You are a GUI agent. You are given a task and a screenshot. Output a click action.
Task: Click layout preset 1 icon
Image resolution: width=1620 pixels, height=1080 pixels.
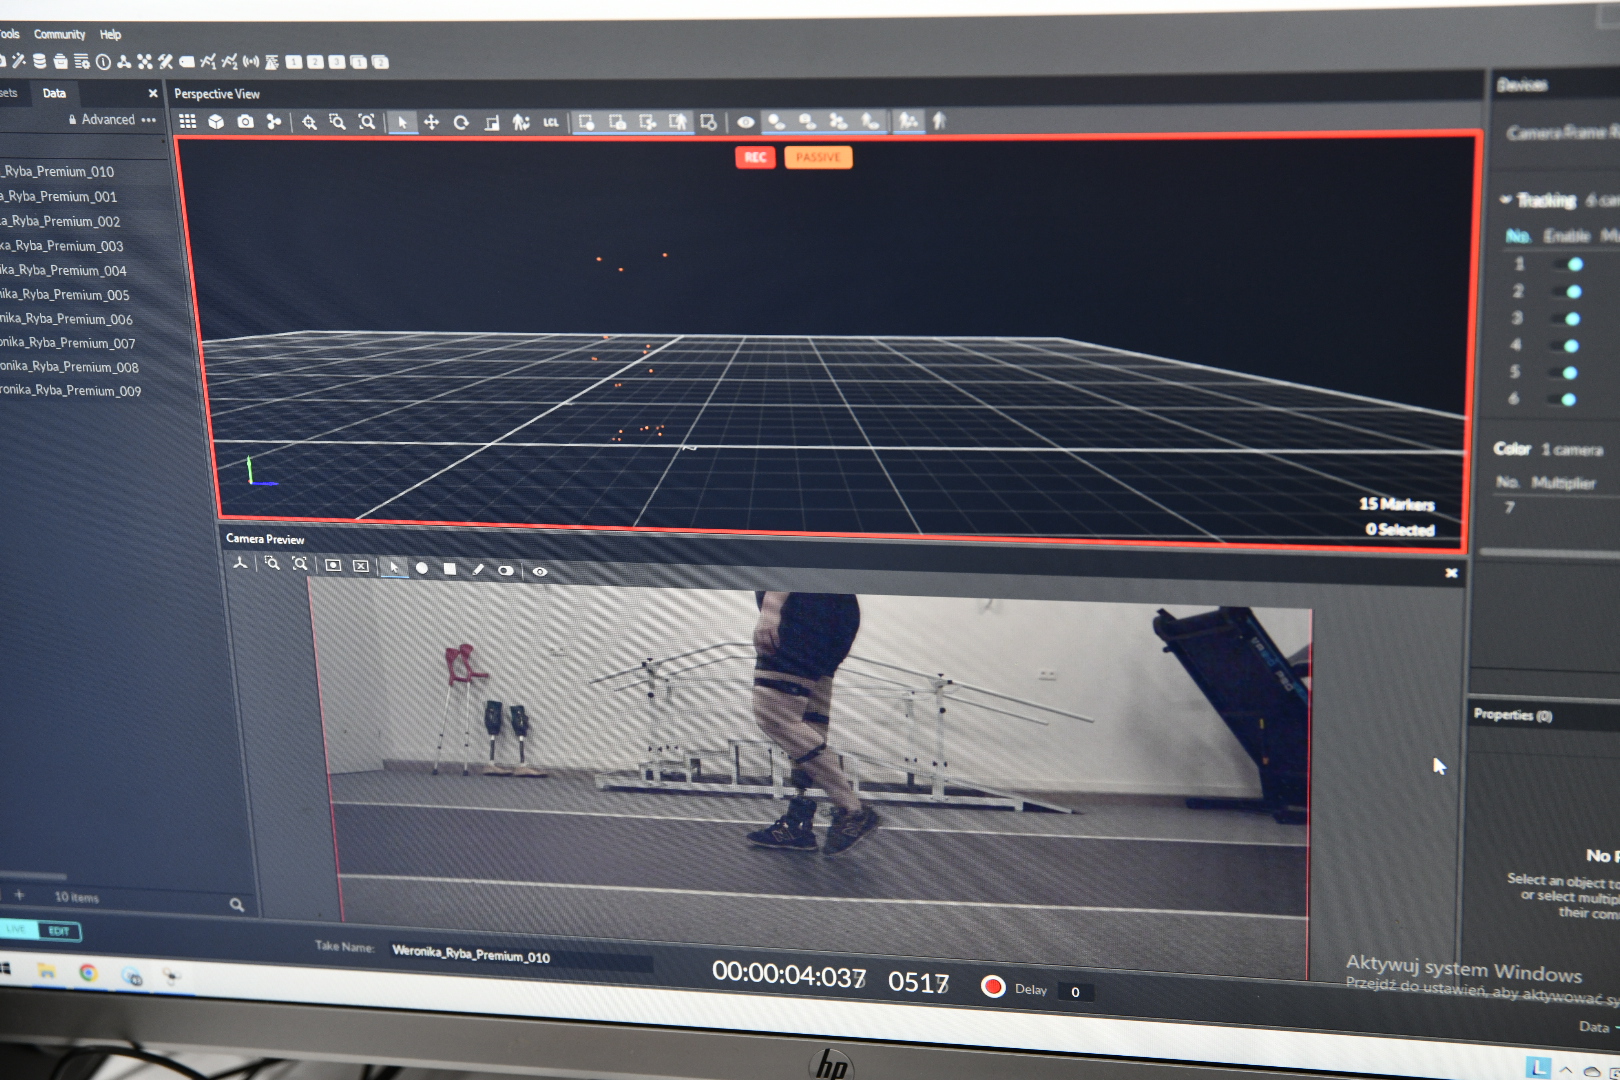[293, 62]
